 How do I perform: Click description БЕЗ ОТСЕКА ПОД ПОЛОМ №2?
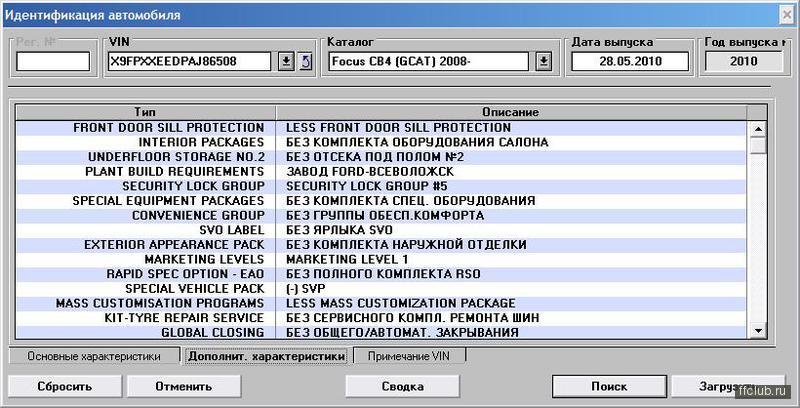pyautogui.click(x=375, y=157)
